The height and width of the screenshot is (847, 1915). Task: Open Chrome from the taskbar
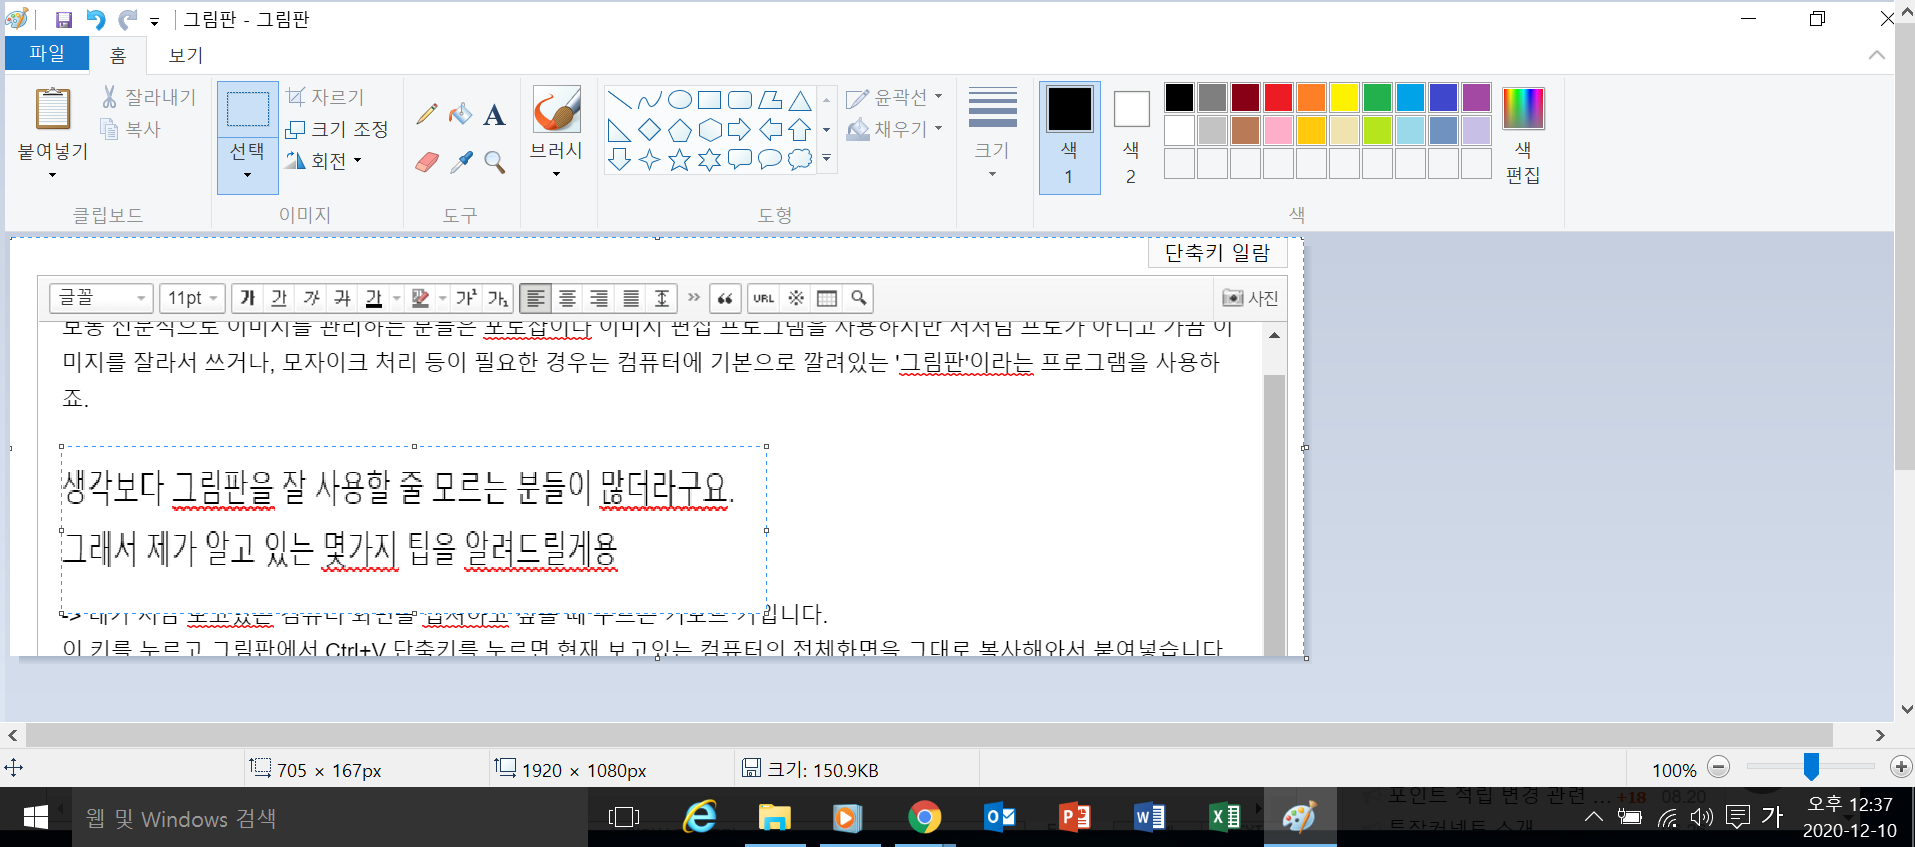pyautogui.click(x=924, y=818)
